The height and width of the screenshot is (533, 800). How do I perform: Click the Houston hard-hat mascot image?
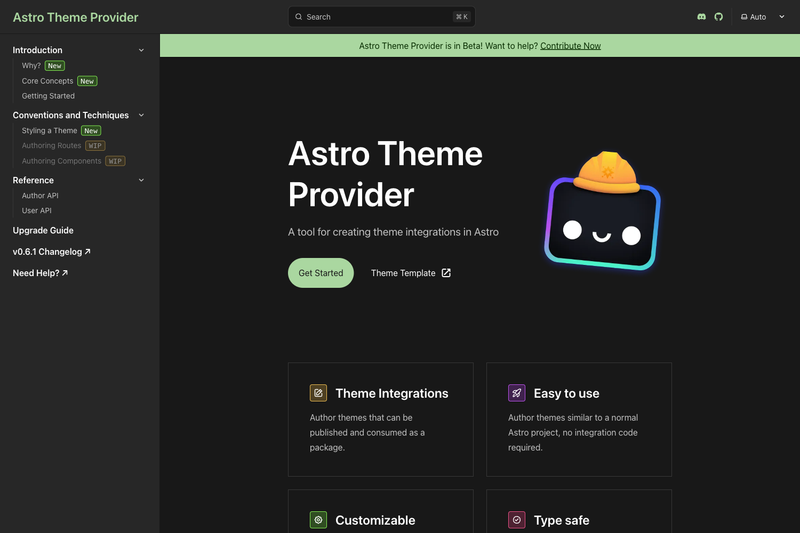603,210
